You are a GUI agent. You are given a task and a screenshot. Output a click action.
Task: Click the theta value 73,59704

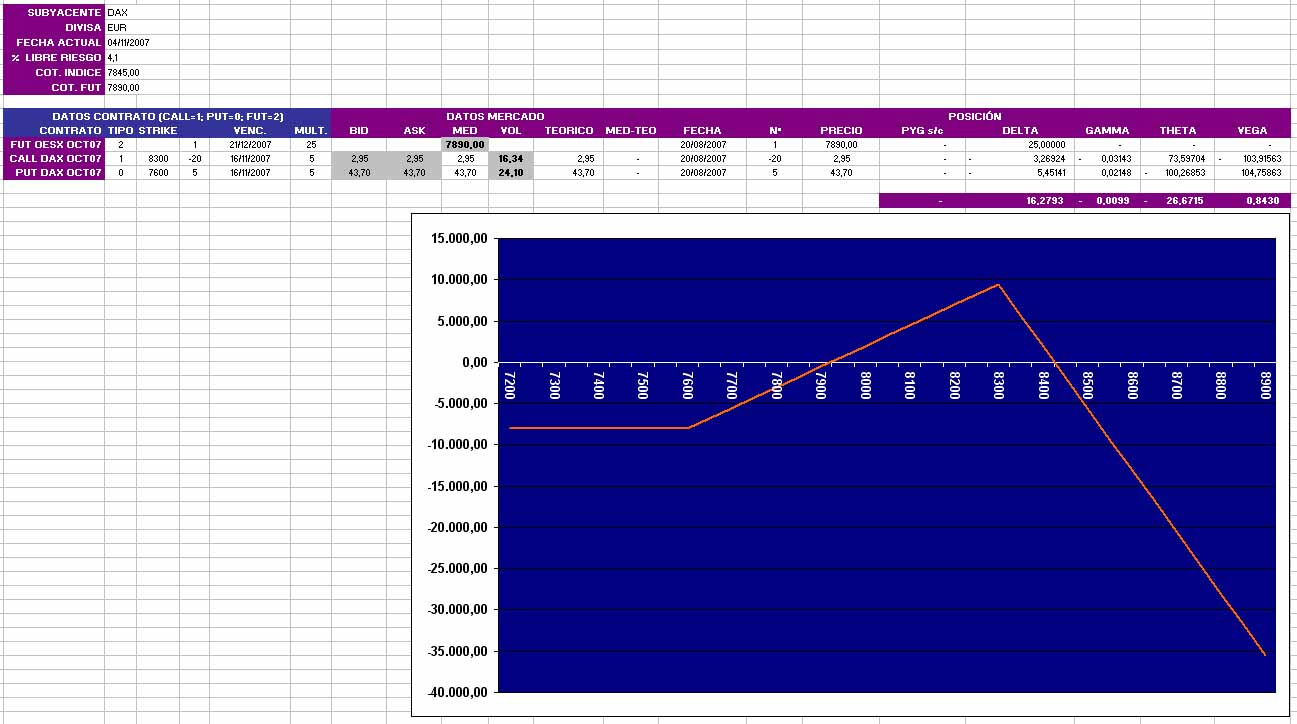click(1185, 159)
